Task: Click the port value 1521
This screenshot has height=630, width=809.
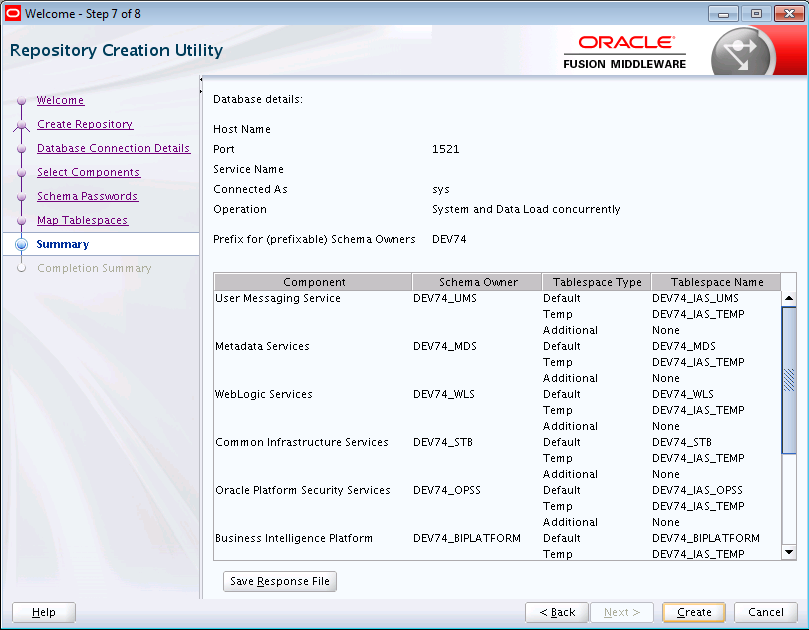Action: pyautogui.click(x=446, y=150)
